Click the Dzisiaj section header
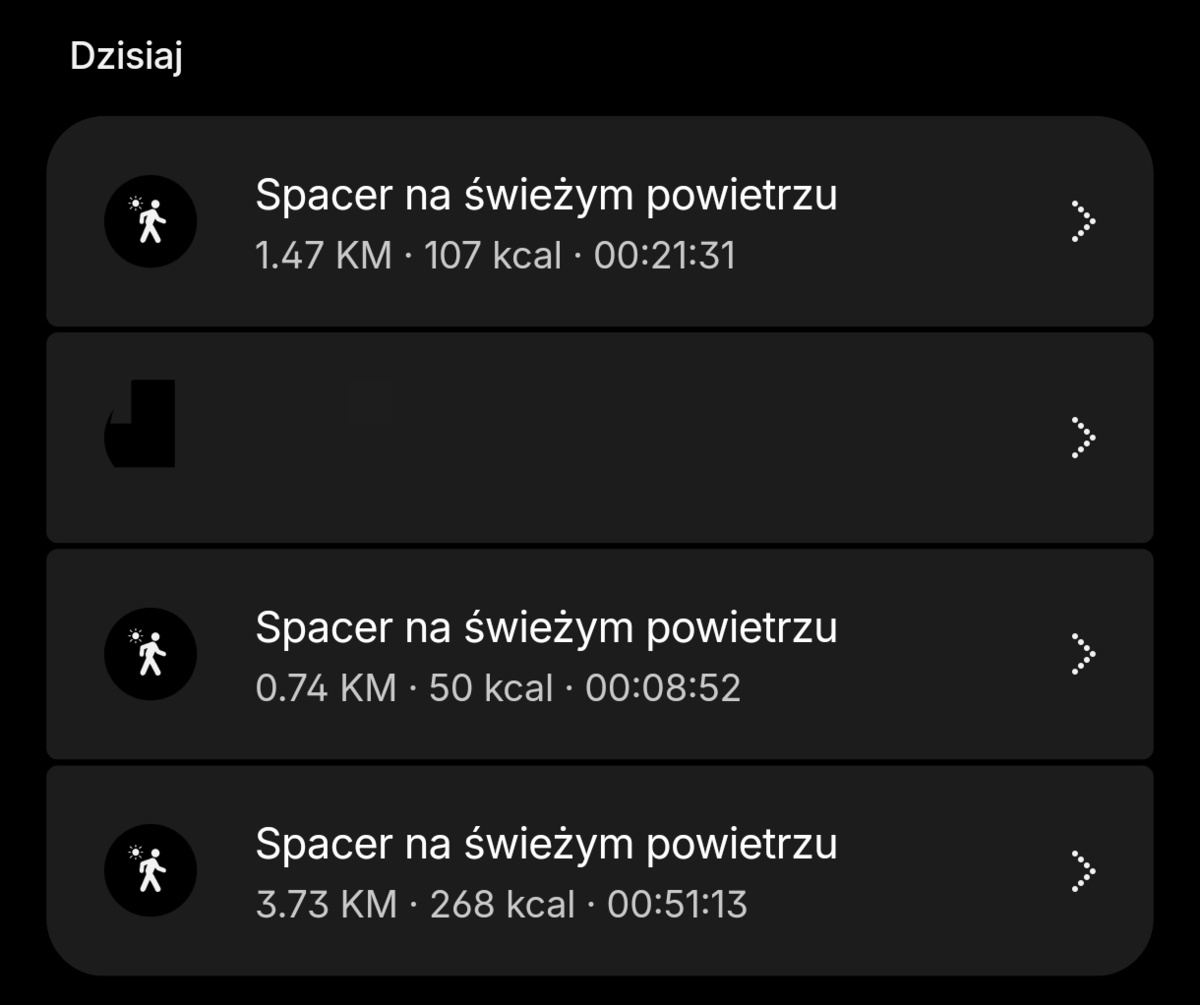This screenshot has width=1200, height=1005. pos(126,58)
